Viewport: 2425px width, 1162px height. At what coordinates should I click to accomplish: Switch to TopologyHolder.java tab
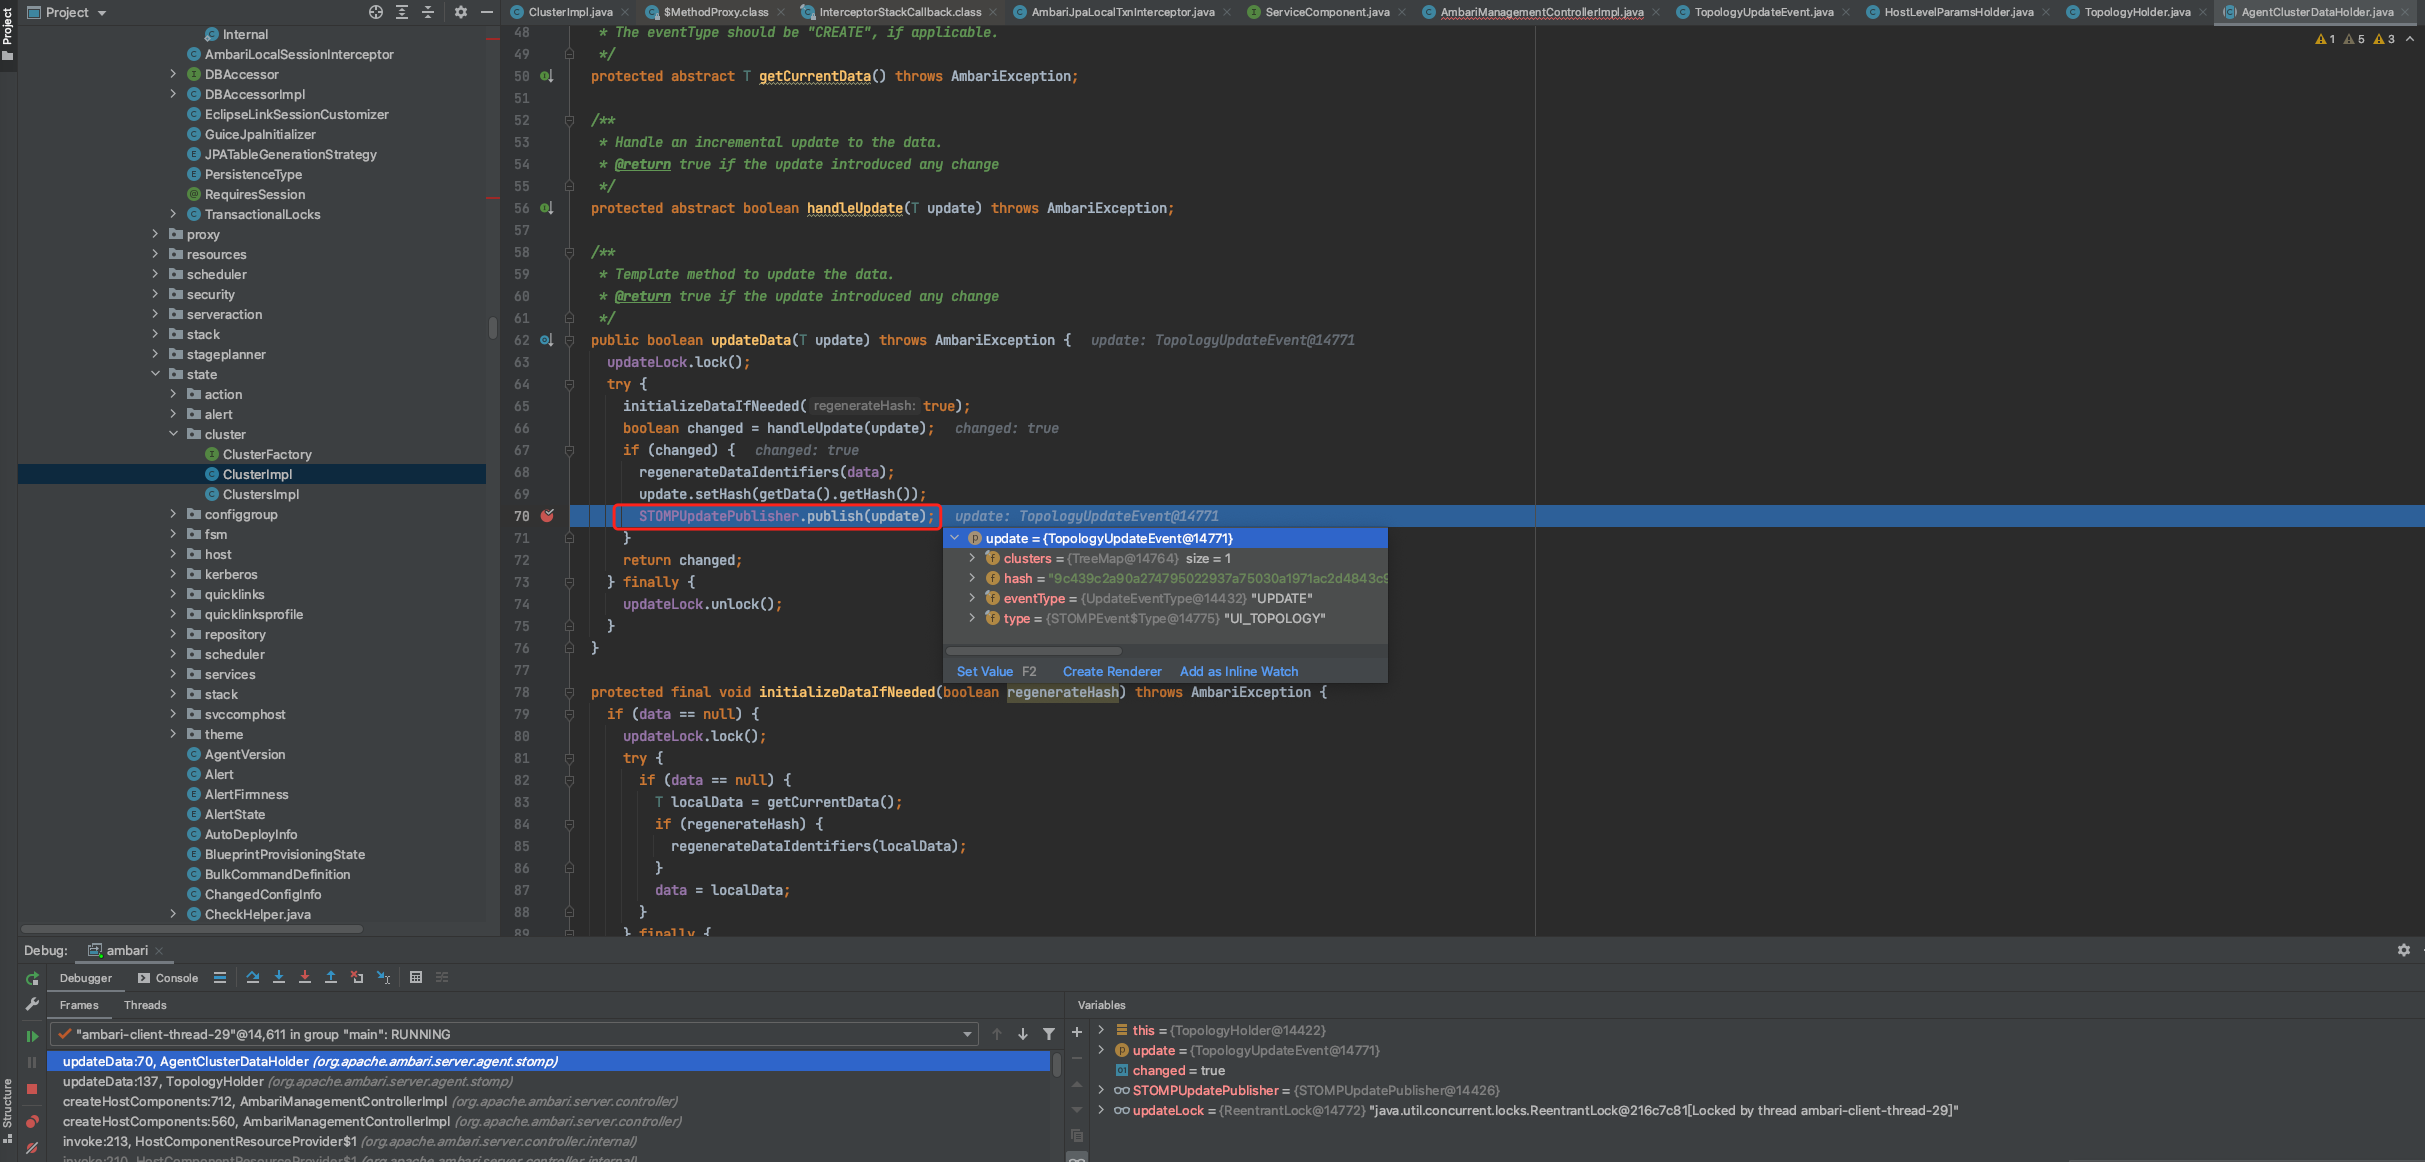click(x=2137, y=12)
